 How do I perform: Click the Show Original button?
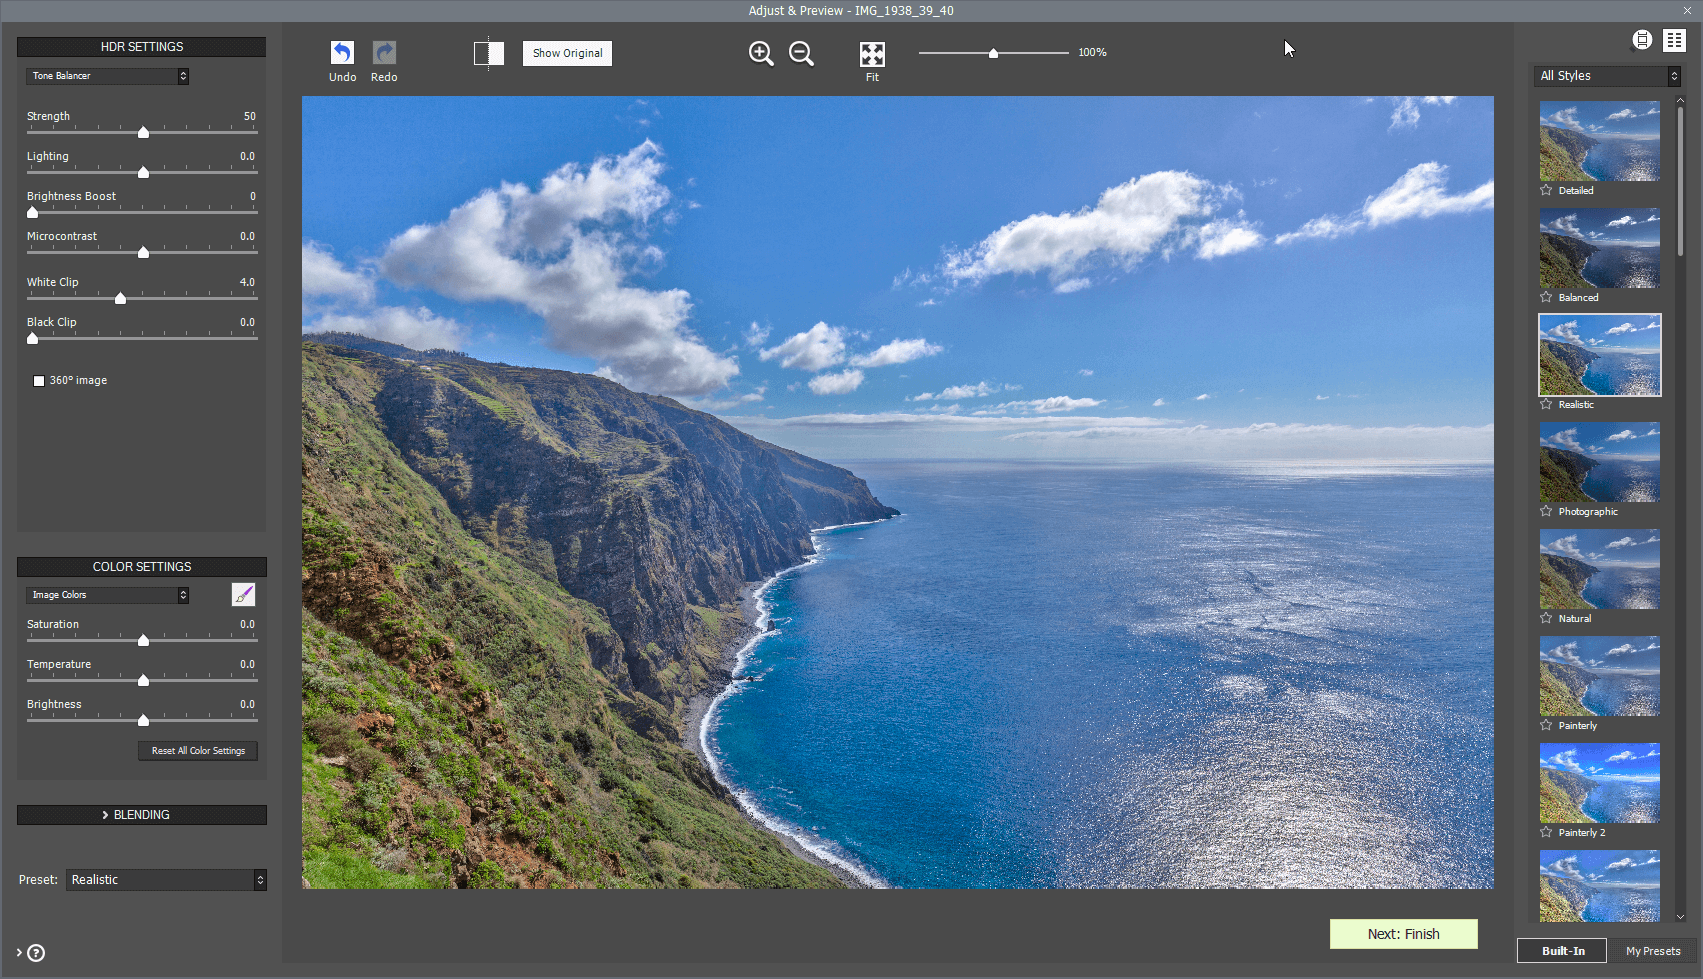(x=567, y=53)
